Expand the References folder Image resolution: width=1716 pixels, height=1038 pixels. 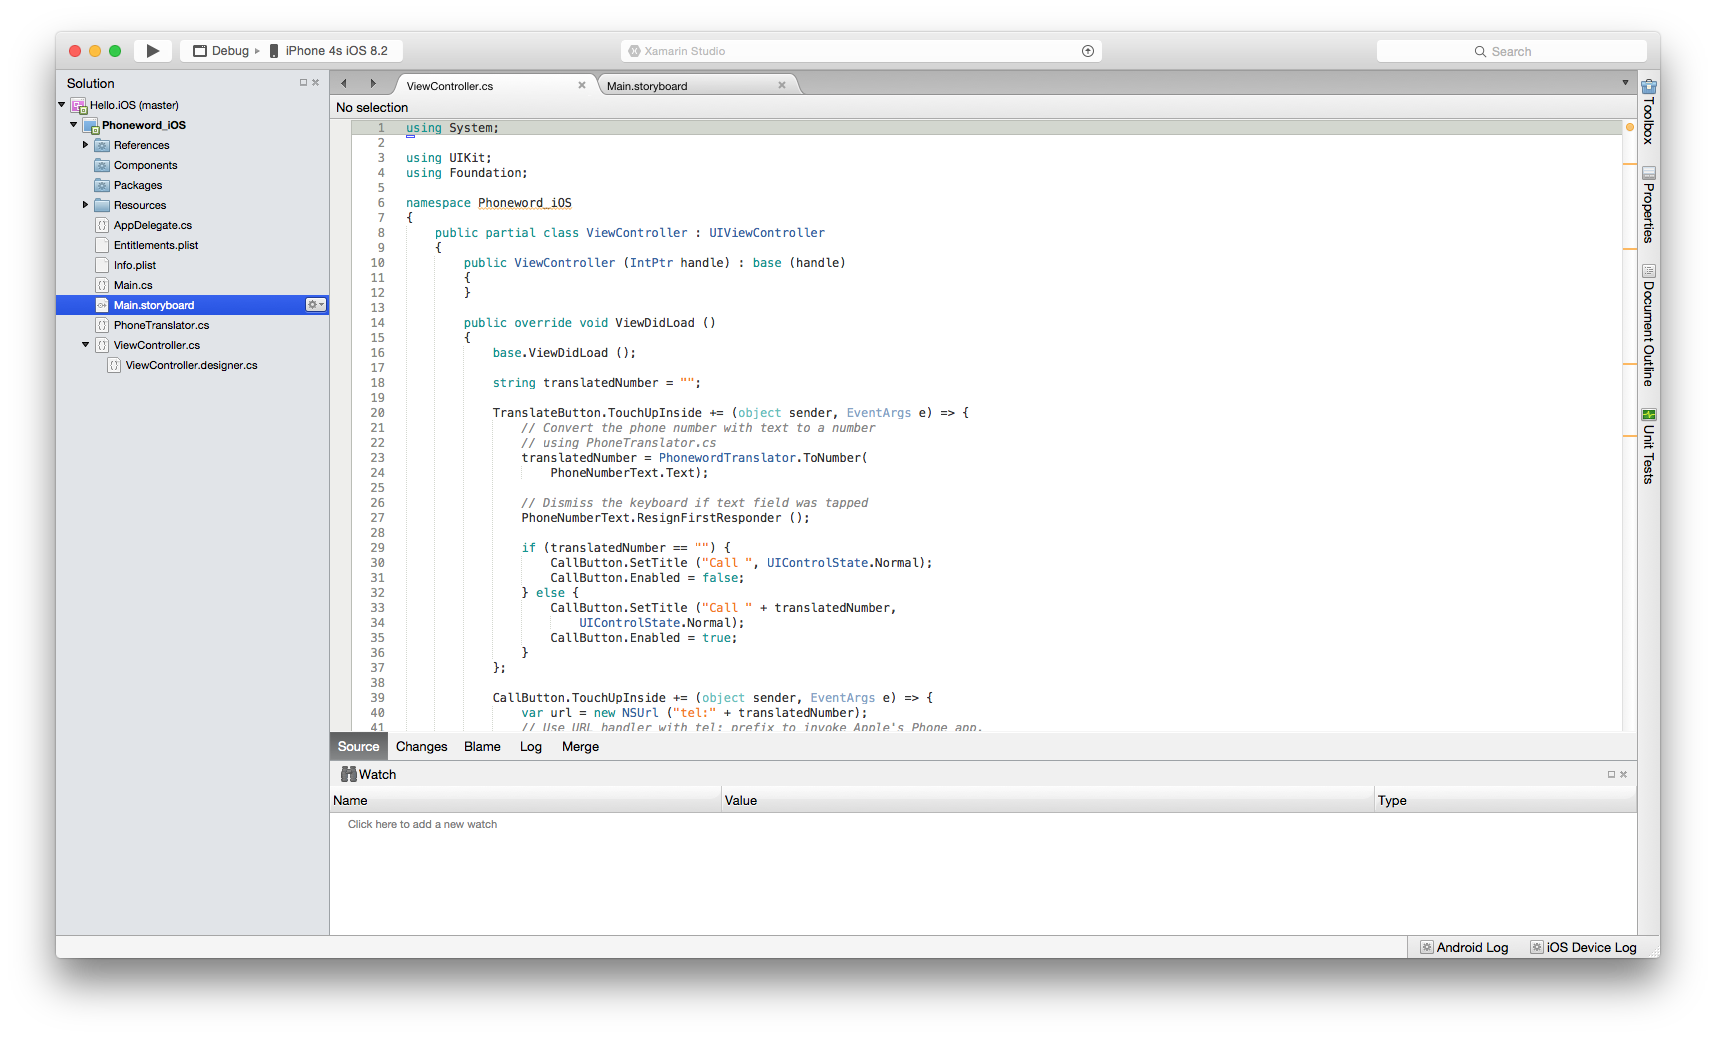85,145
